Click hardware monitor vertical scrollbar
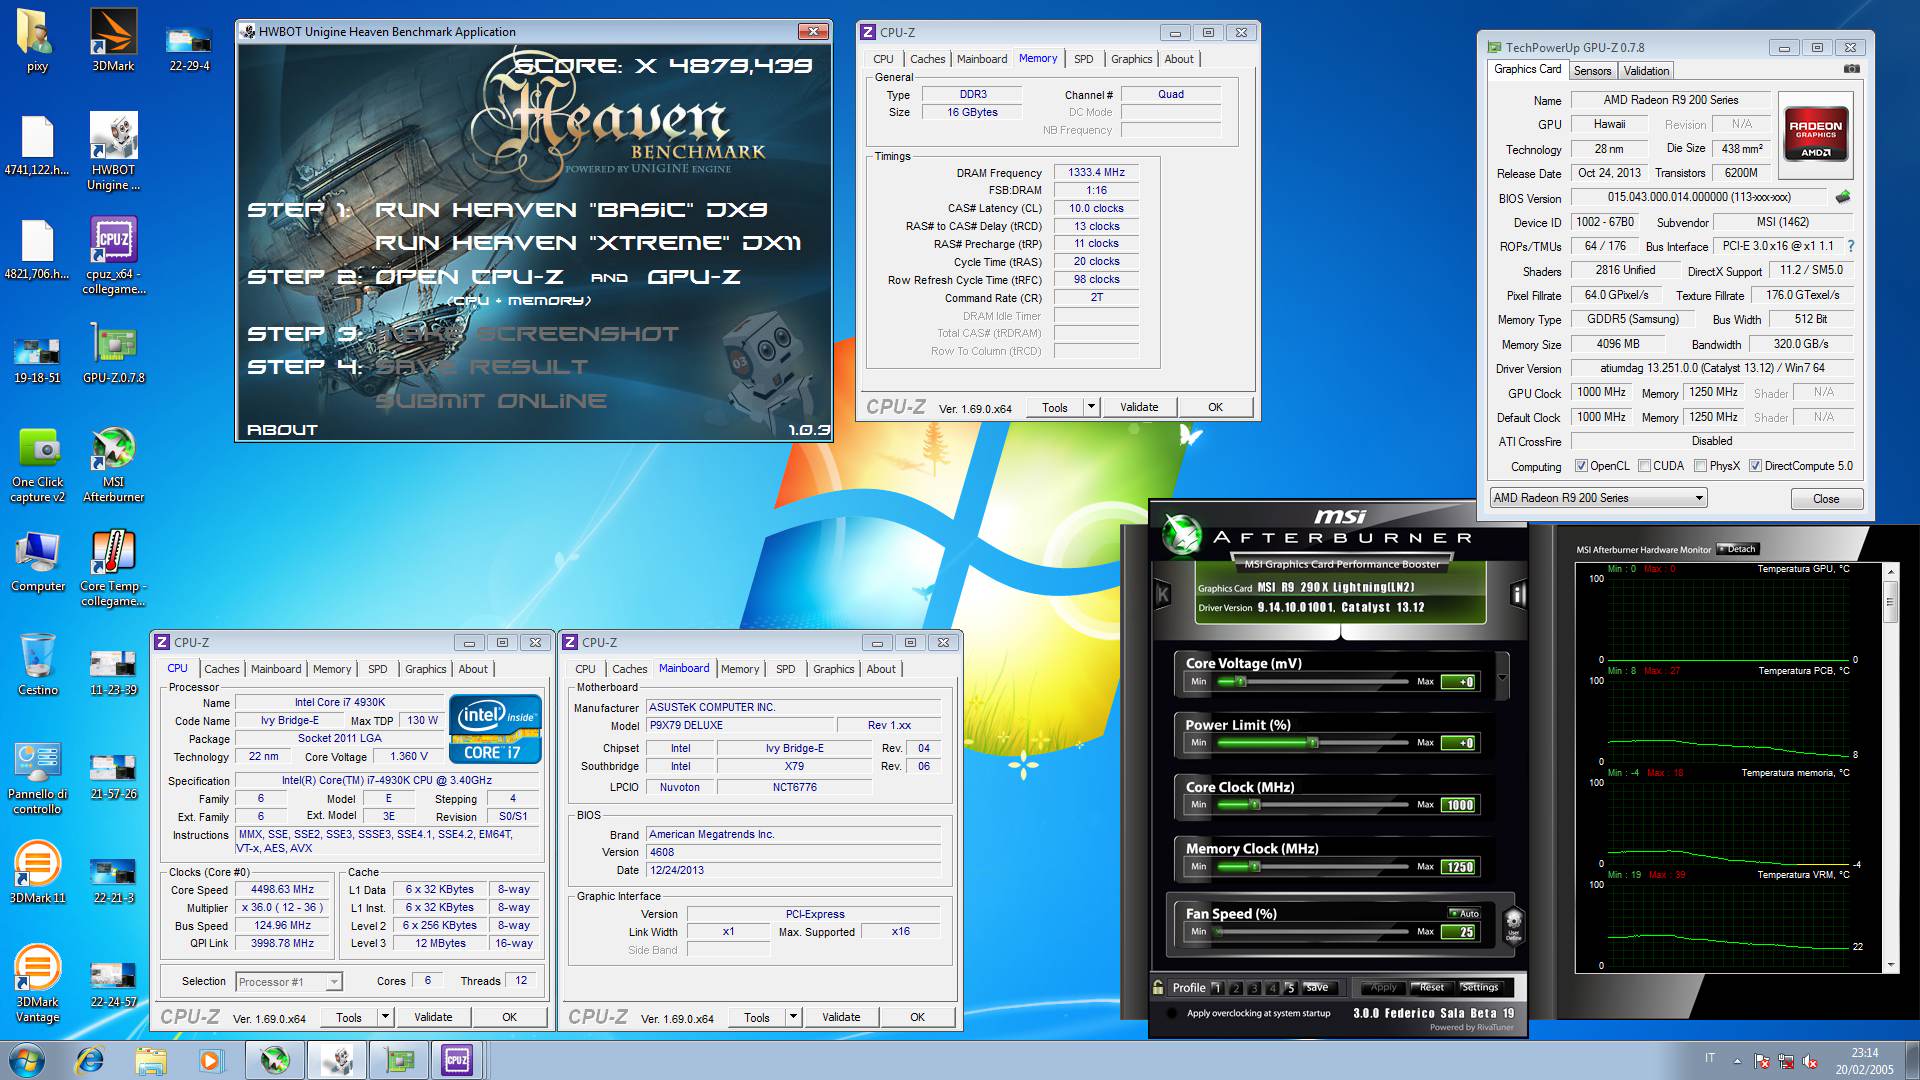 (x=1889, y=768)
